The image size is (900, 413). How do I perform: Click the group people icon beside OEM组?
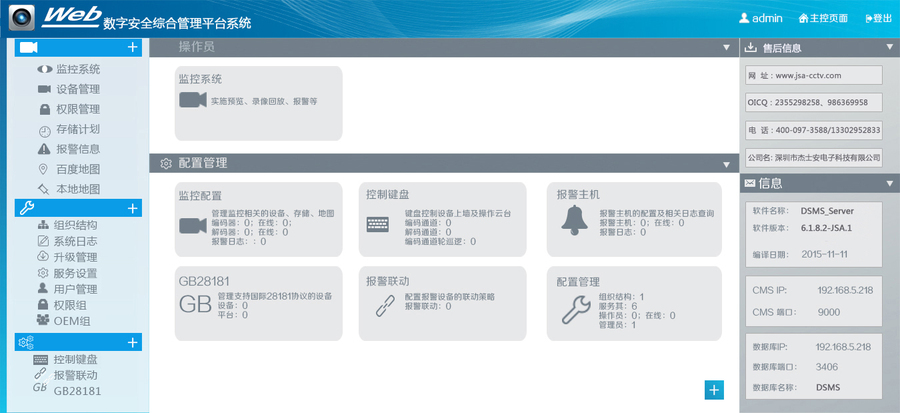tap(43, 320)
